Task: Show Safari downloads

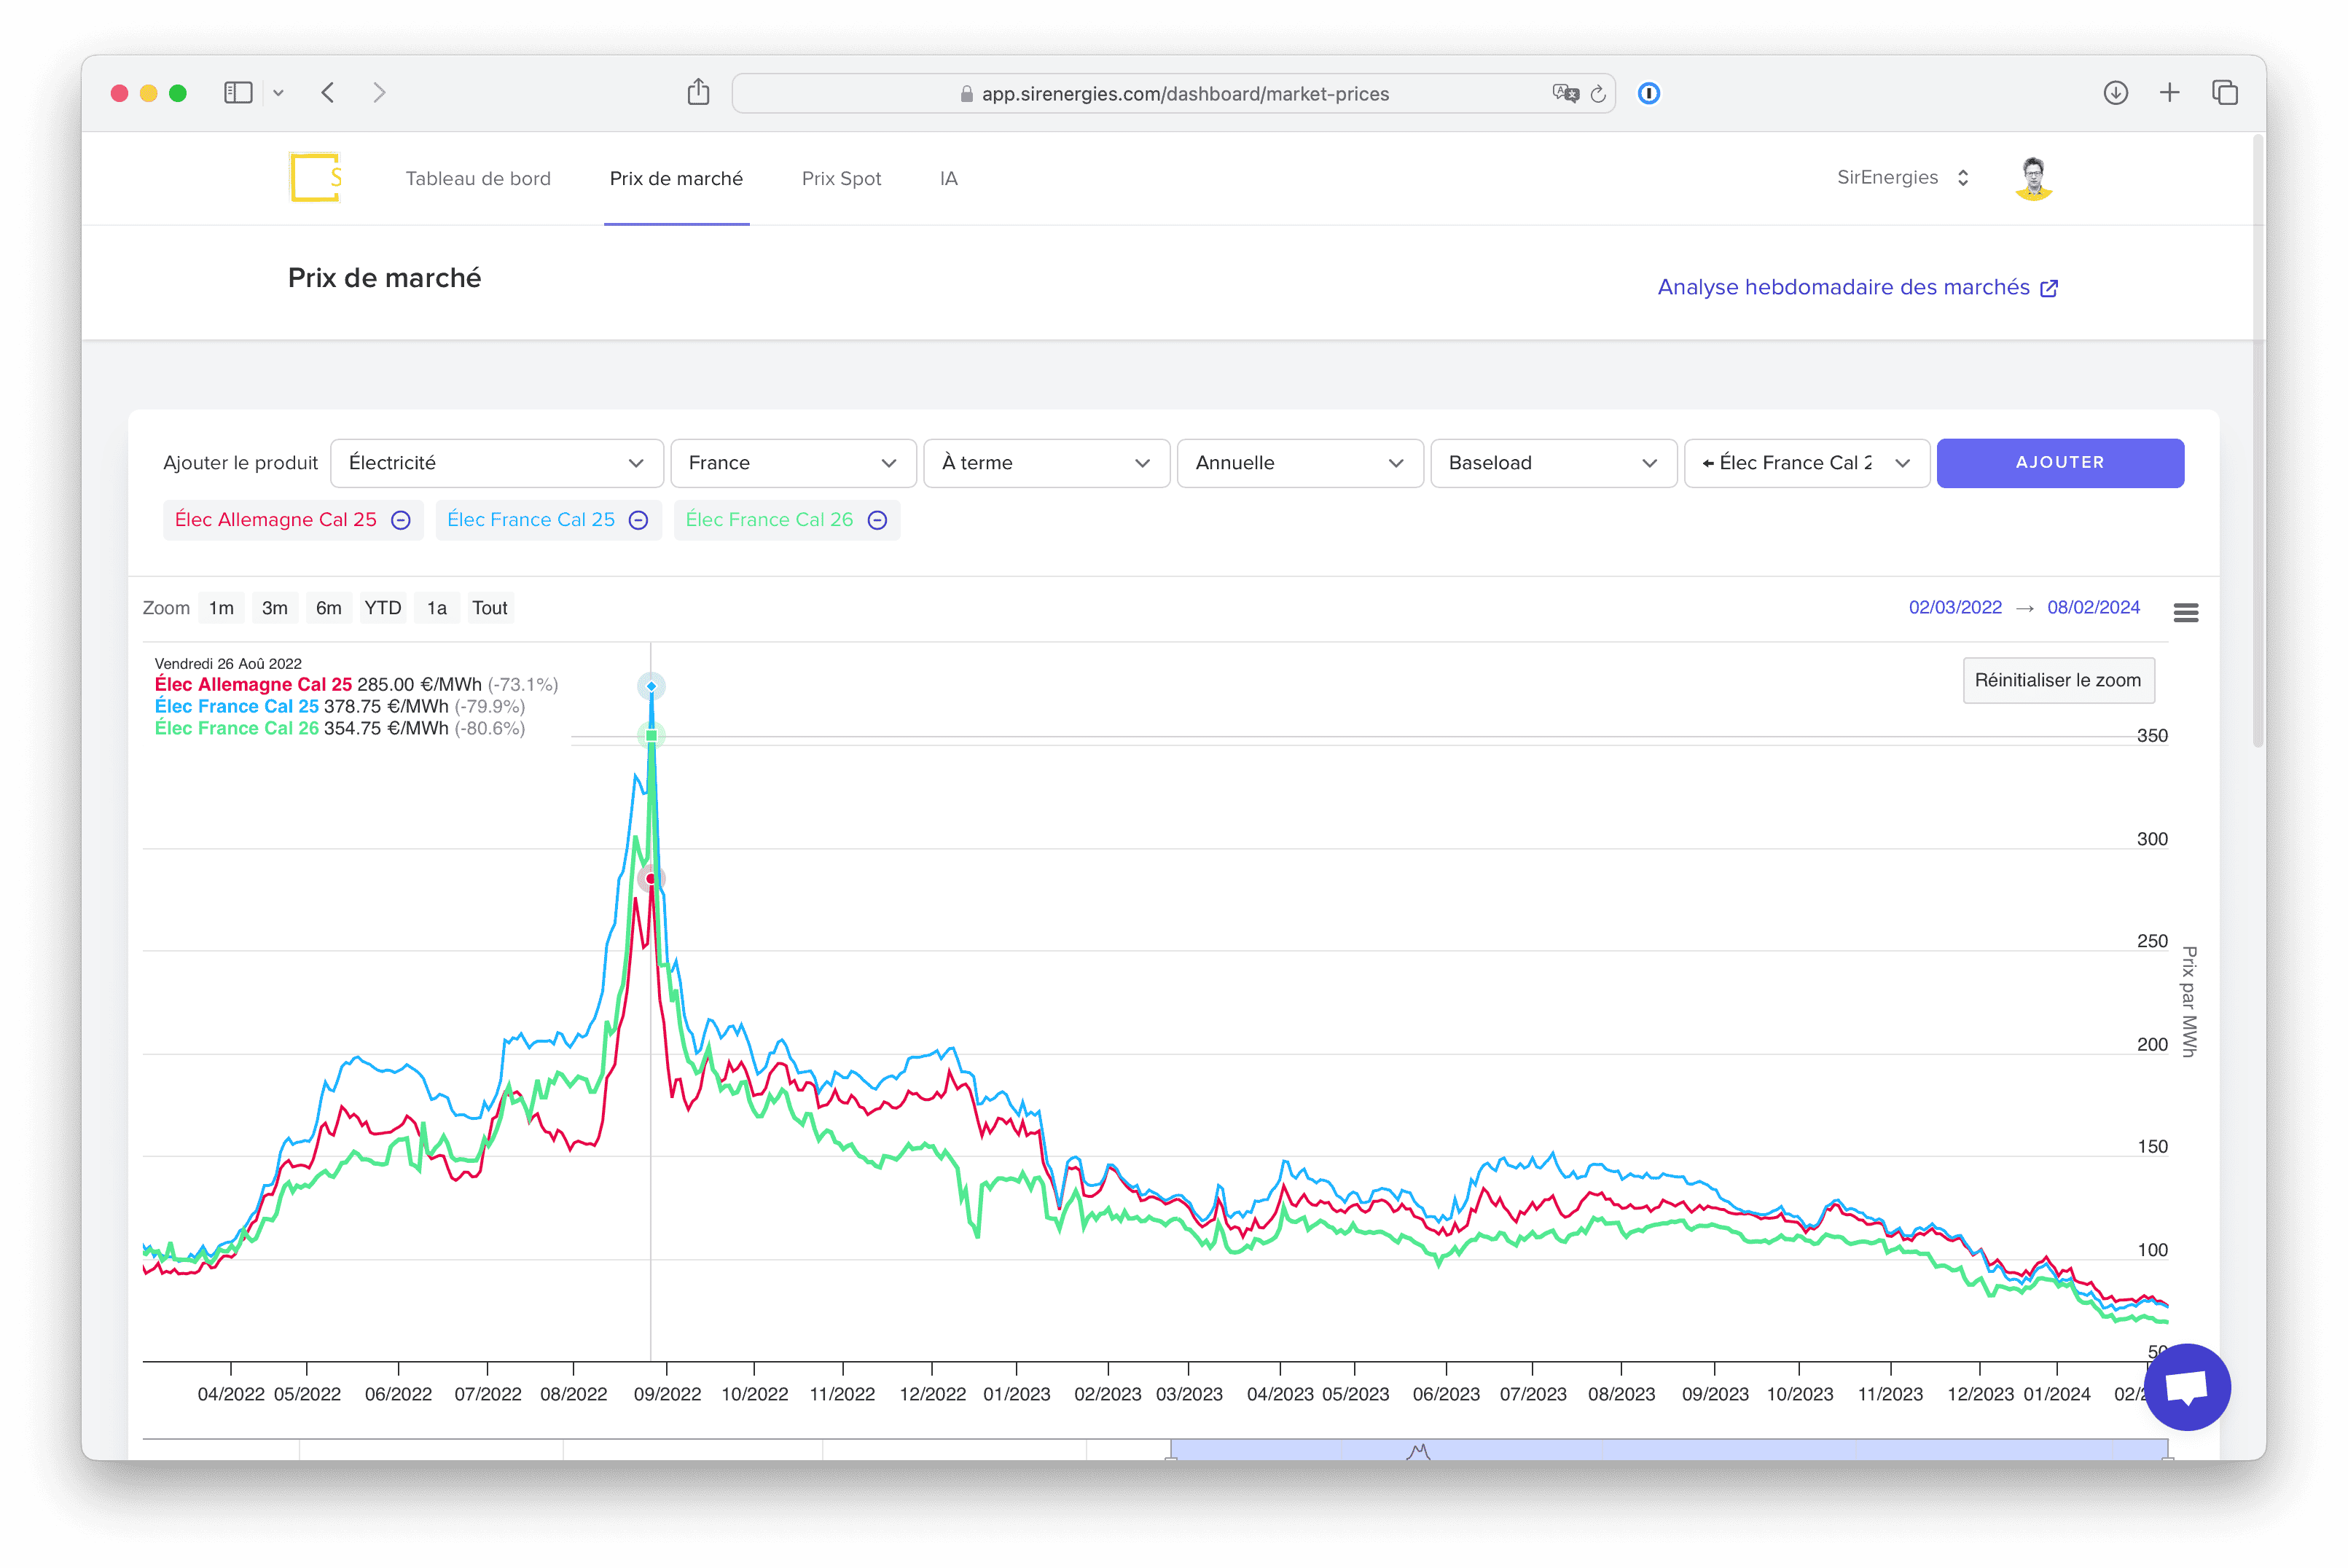Action: pyautogui.click(x=2115, y=93)
